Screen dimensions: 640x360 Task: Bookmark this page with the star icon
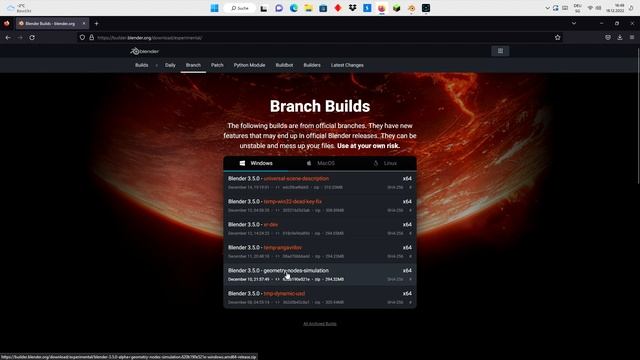coord(558,38)
